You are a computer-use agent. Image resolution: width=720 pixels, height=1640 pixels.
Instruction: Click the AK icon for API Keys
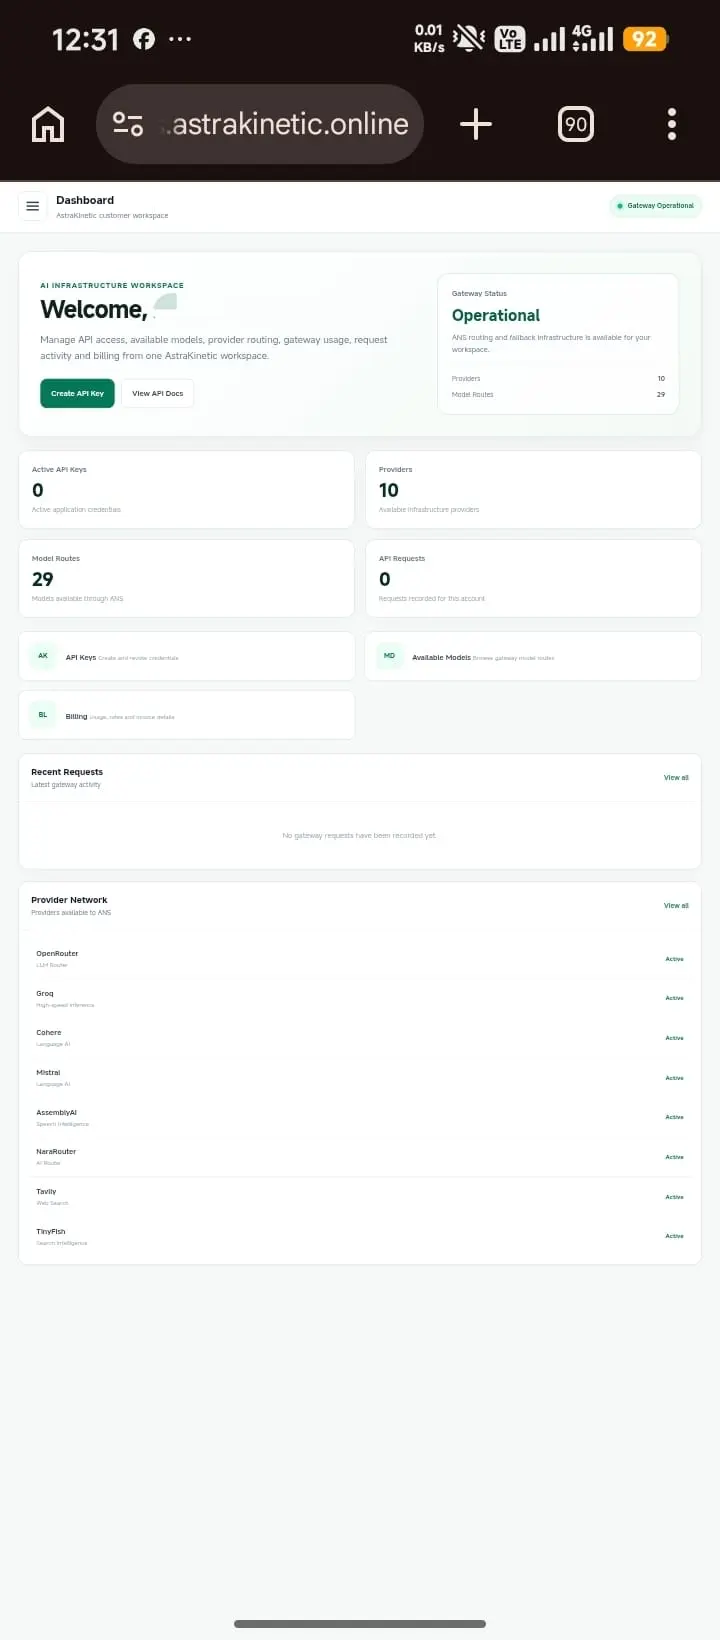43,656
